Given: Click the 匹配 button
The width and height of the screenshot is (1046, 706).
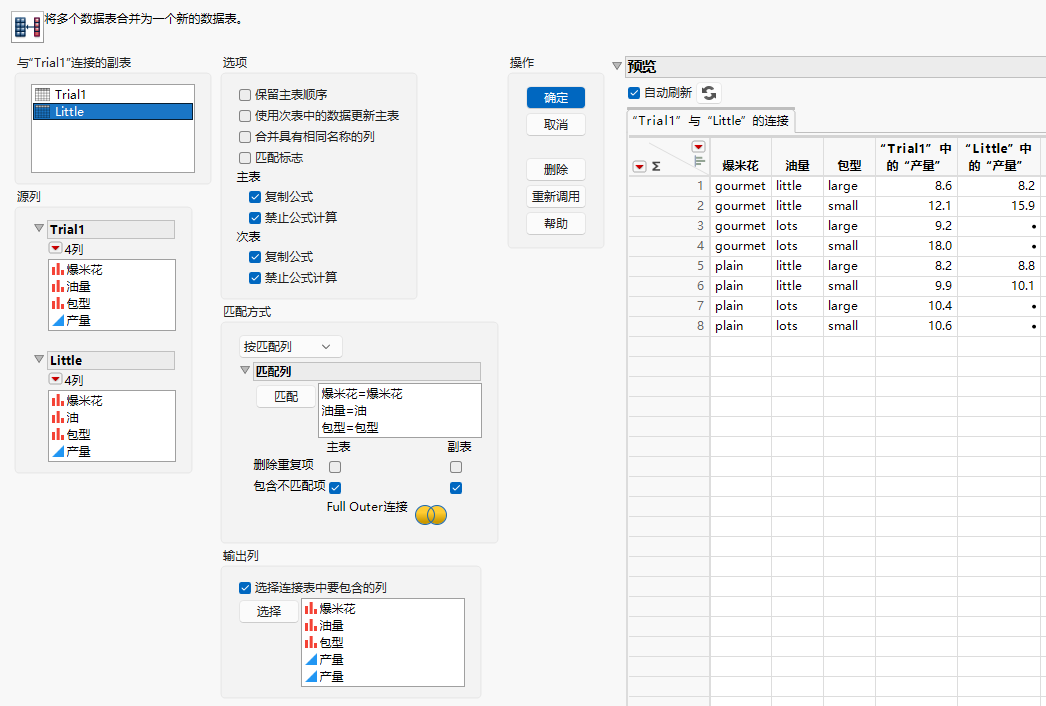Looking at the screenshot, I should point(286,396).
